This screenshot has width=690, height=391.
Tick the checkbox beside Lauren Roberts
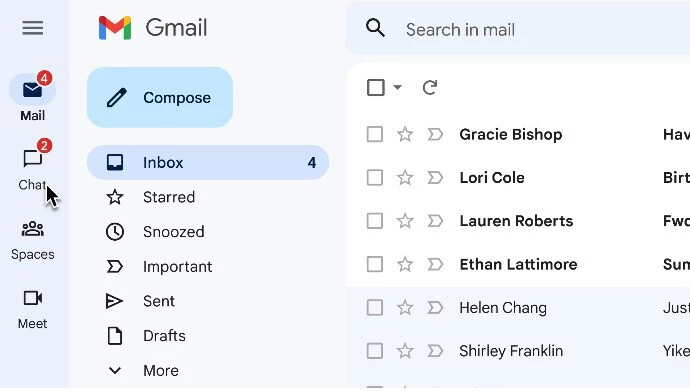(375, 221)
